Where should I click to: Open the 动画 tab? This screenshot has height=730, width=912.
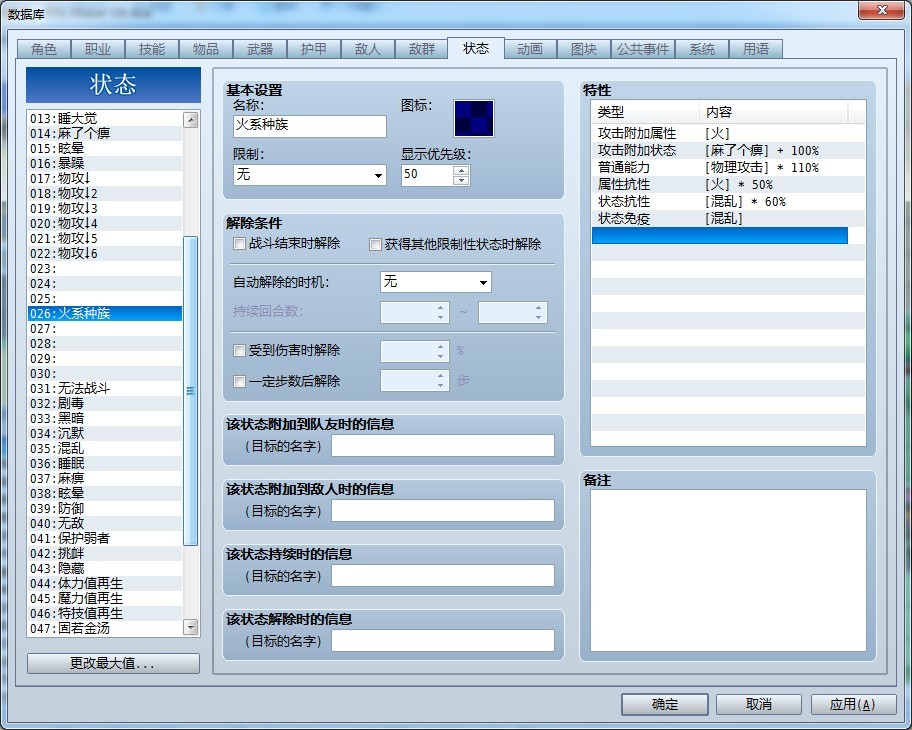pos(530,49)
